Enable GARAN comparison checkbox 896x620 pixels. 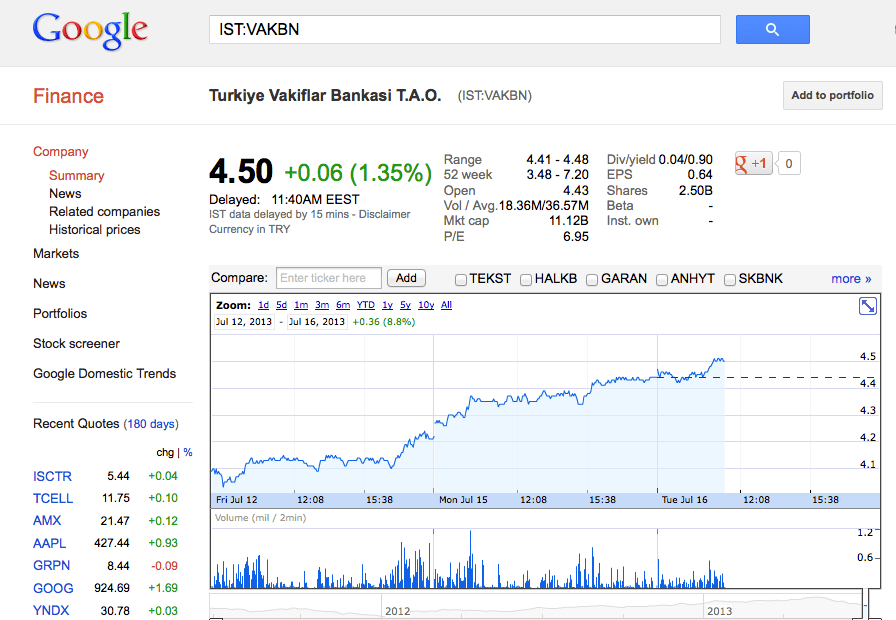click(x=592, y=279)
